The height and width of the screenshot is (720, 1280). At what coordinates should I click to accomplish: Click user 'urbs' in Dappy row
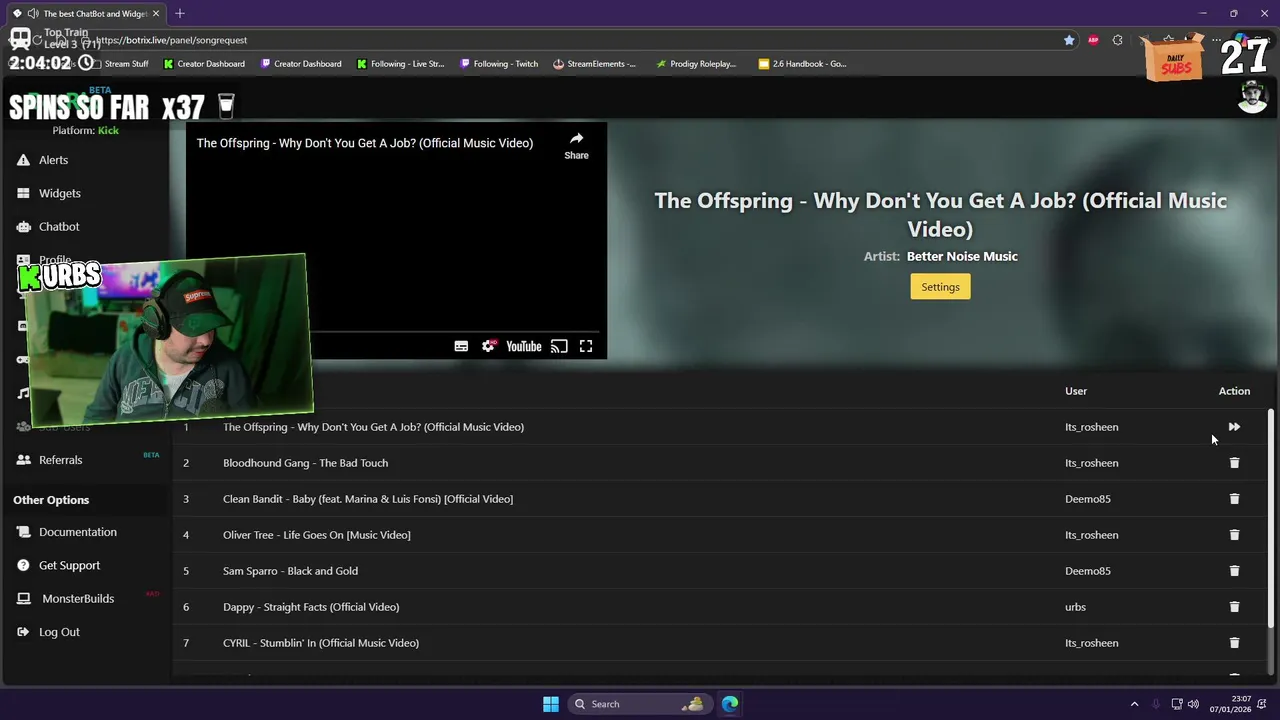click(1075, 607)
